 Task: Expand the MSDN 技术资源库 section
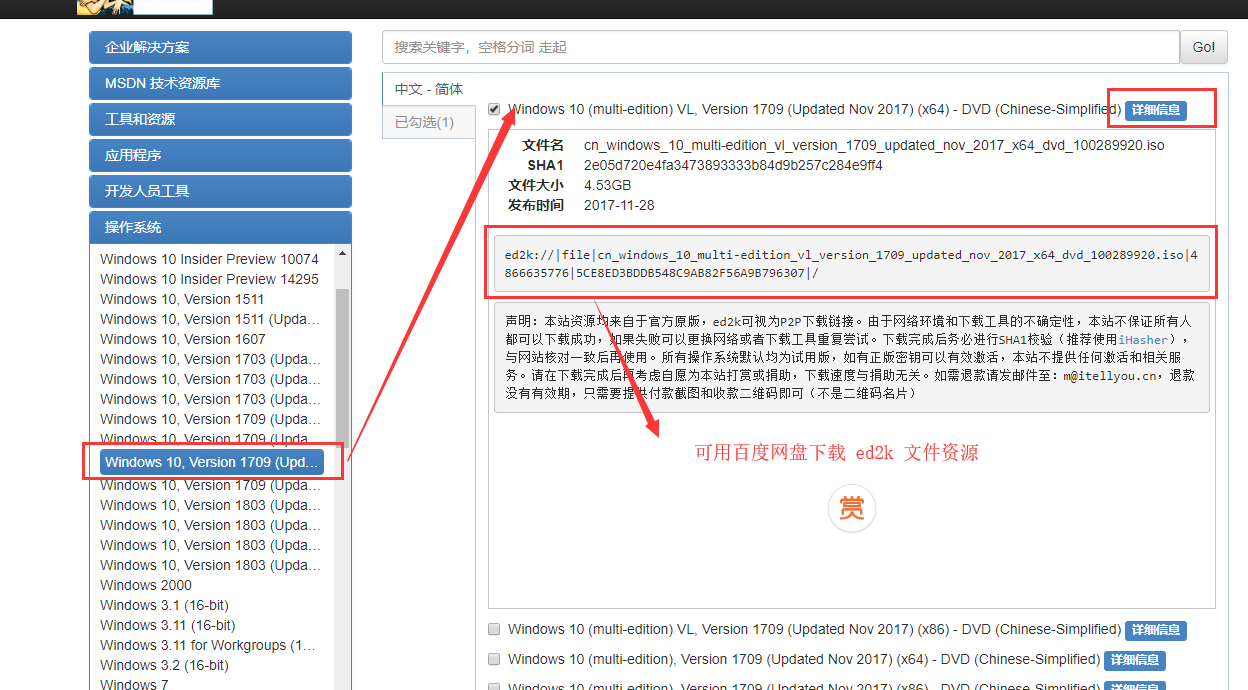(220, 83)
